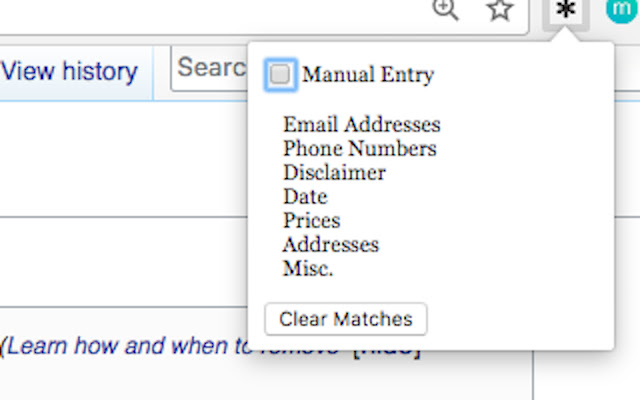Select Email Addresses in the popup list
The width and height of the screenshot is (640, 400).
361,125
